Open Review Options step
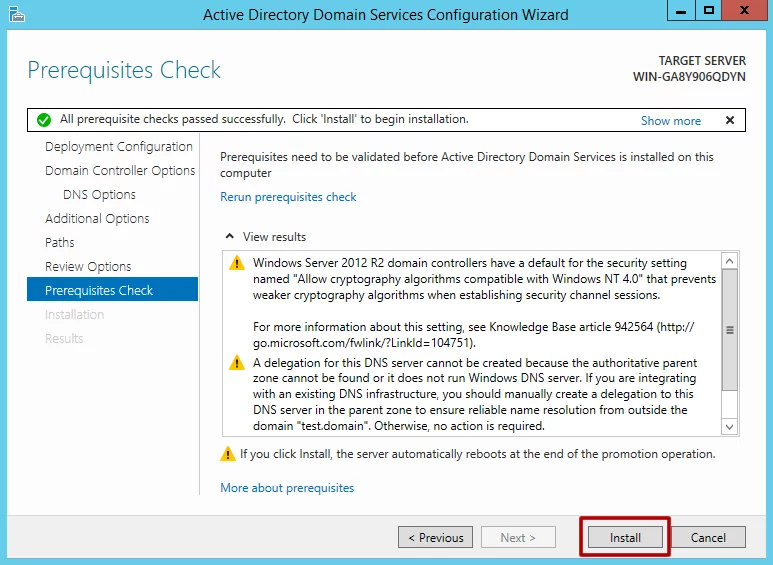 click(x=88, y=266)
